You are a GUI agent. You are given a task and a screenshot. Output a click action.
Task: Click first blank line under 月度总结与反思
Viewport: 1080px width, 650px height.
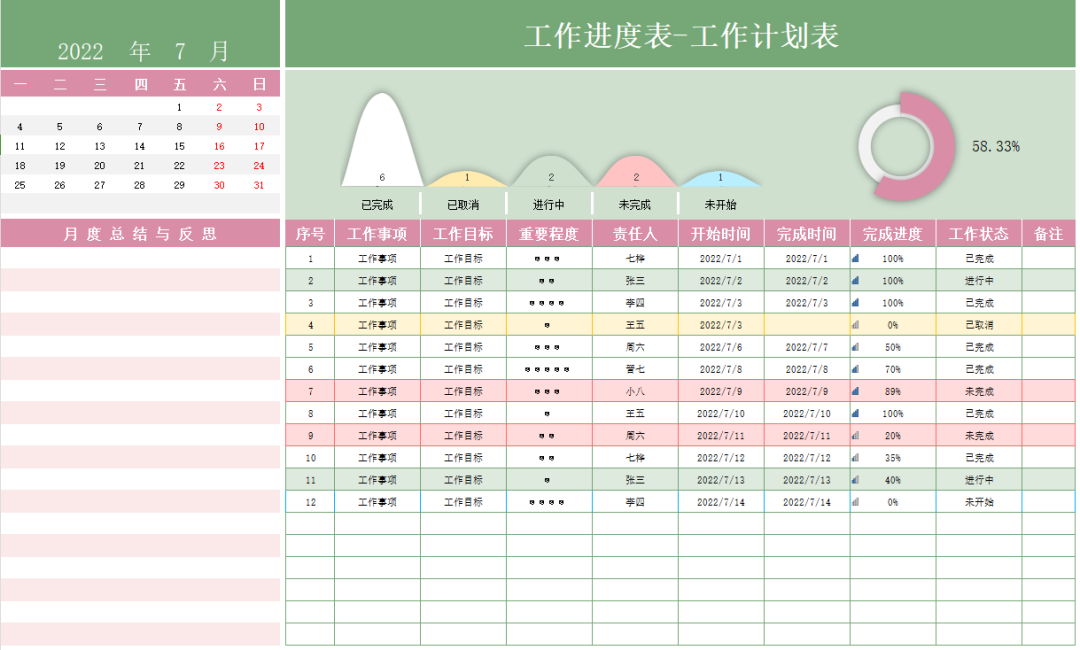pyautogui.click(x=141, y=258)
